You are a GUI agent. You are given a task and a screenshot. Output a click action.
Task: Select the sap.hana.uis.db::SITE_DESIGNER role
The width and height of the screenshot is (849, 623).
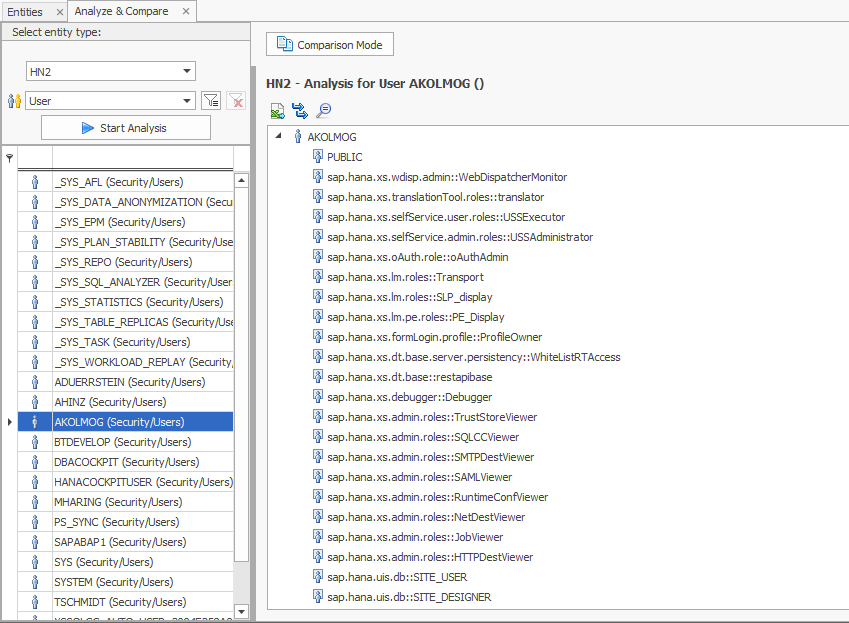click(409, 597)
